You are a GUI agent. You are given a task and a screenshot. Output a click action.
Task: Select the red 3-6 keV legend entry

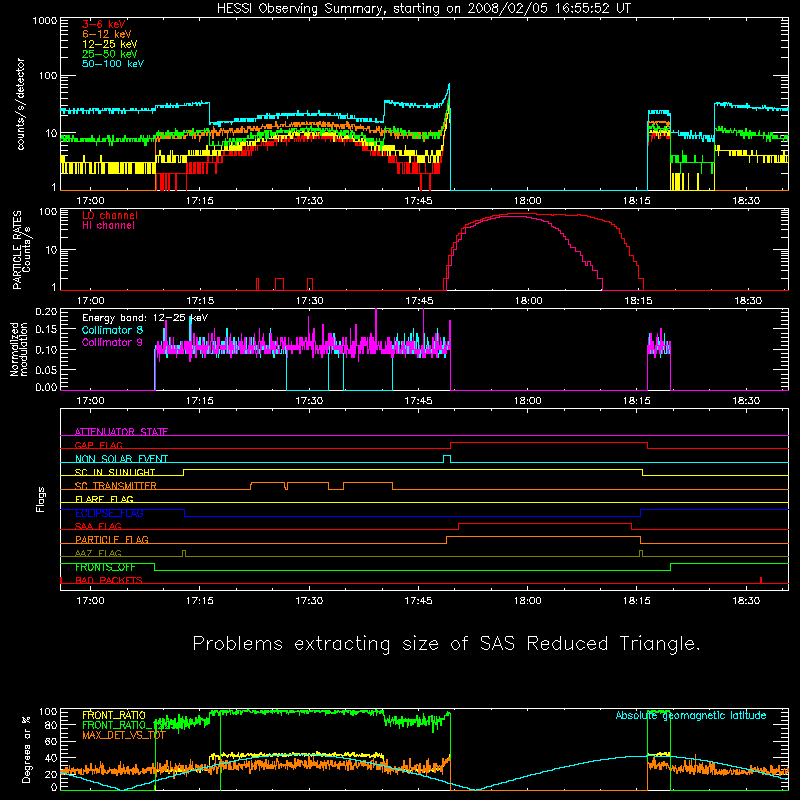(x=104, y=24)
